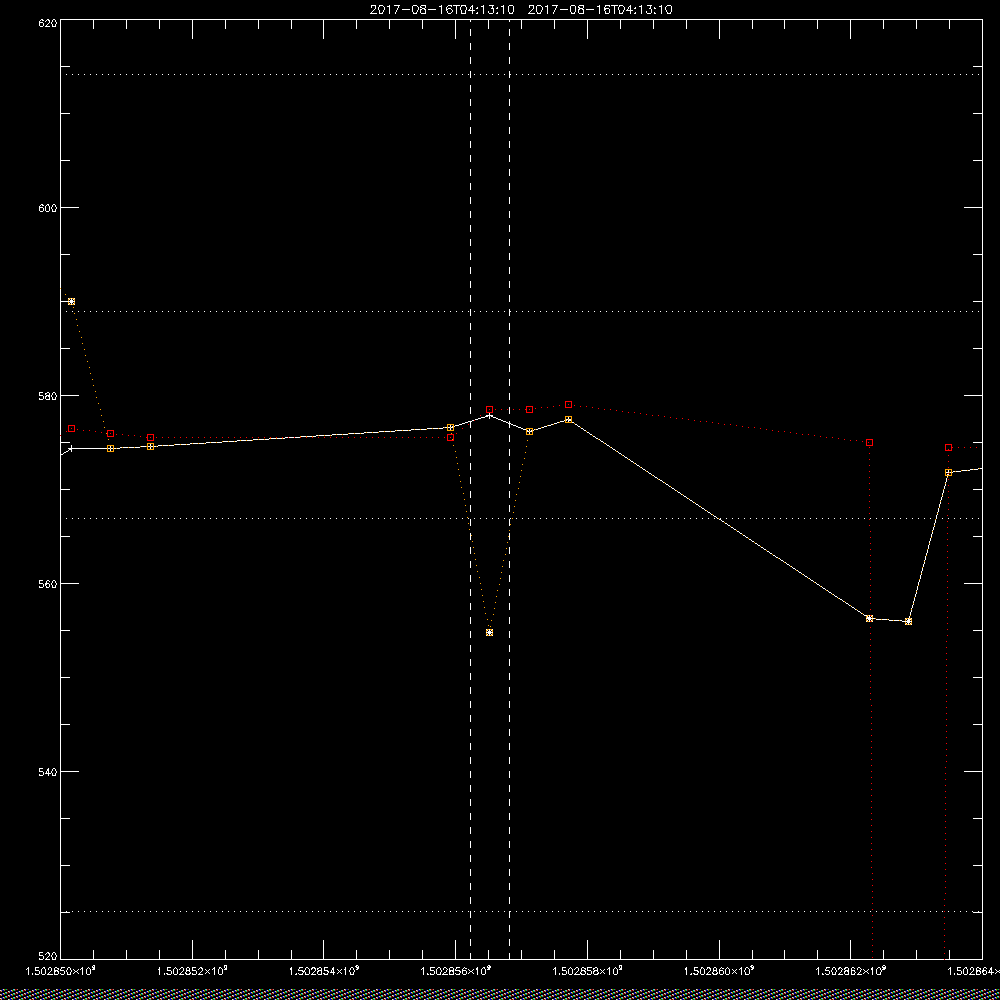This screenshot has width=1000, height=1000.
Task: Click the 520 label on the y-axis
Action: coord(48,957)
